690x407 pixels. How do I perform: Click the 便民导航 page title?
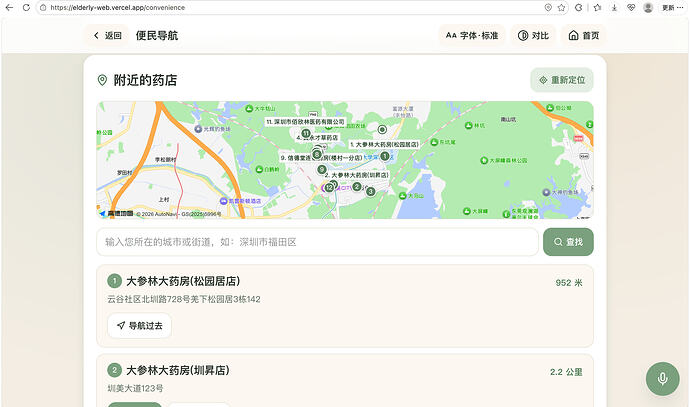pyautogui.click(x=157, y=36)
